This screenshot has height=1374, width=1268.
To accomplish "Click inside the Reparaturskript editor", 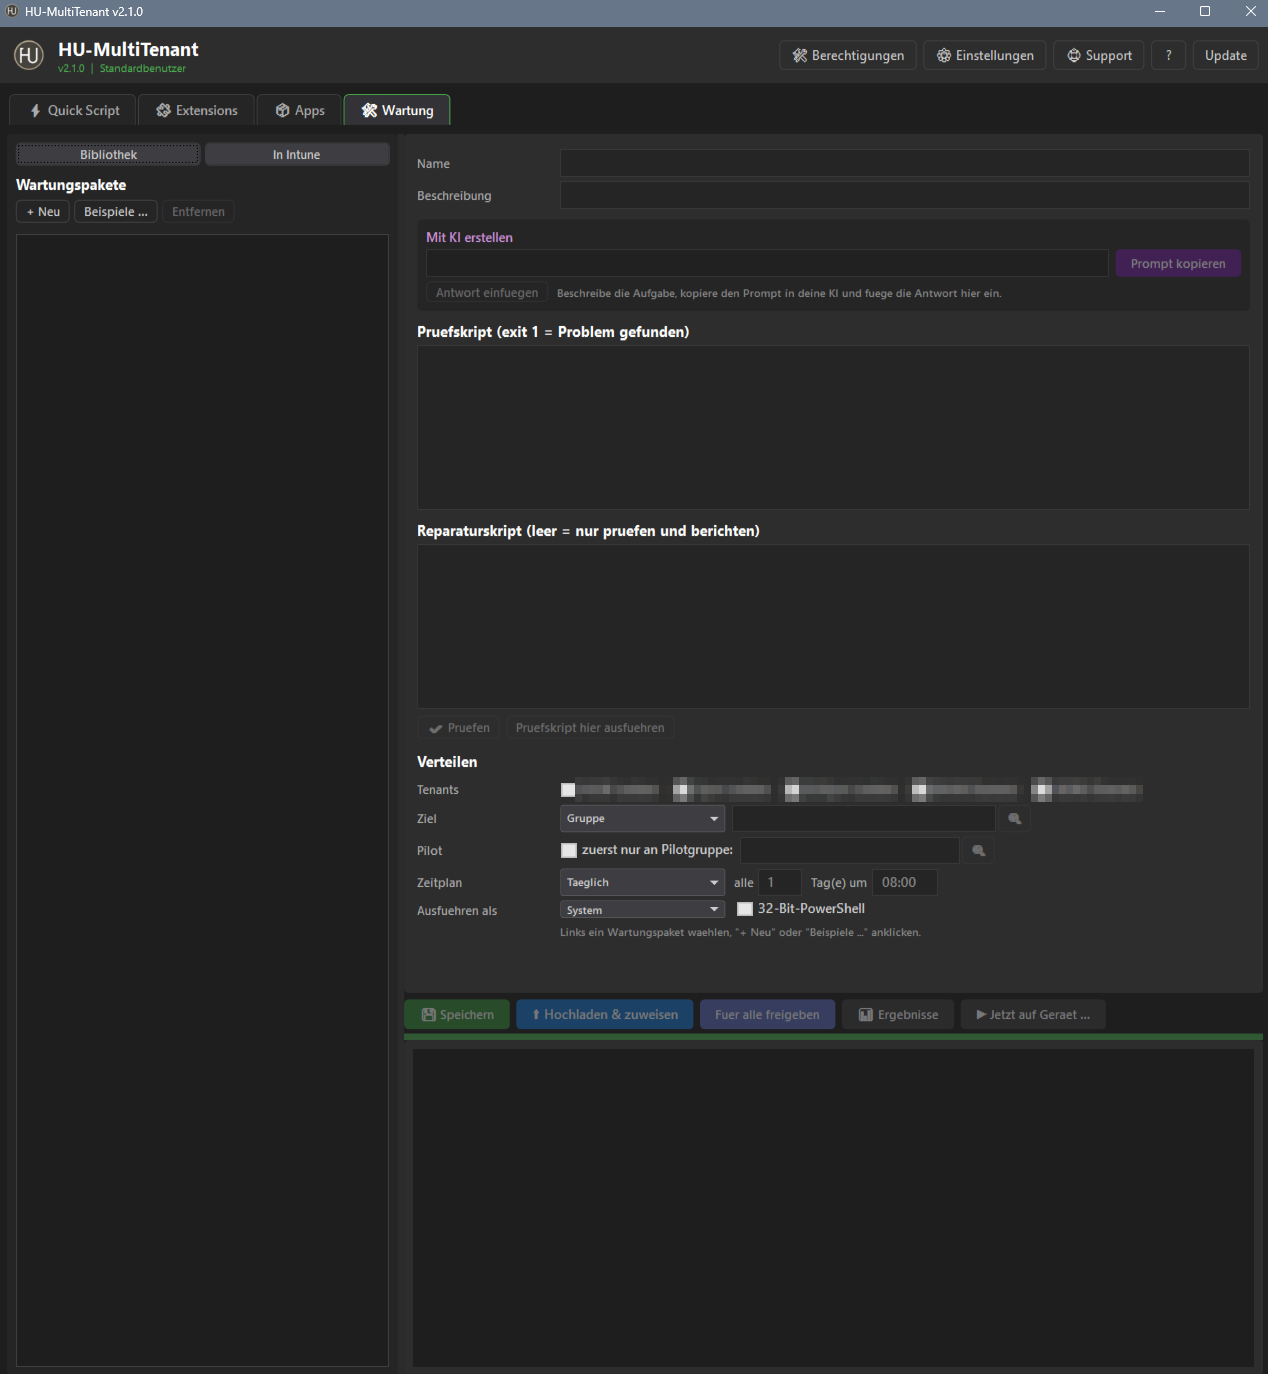I will (833, 627).
